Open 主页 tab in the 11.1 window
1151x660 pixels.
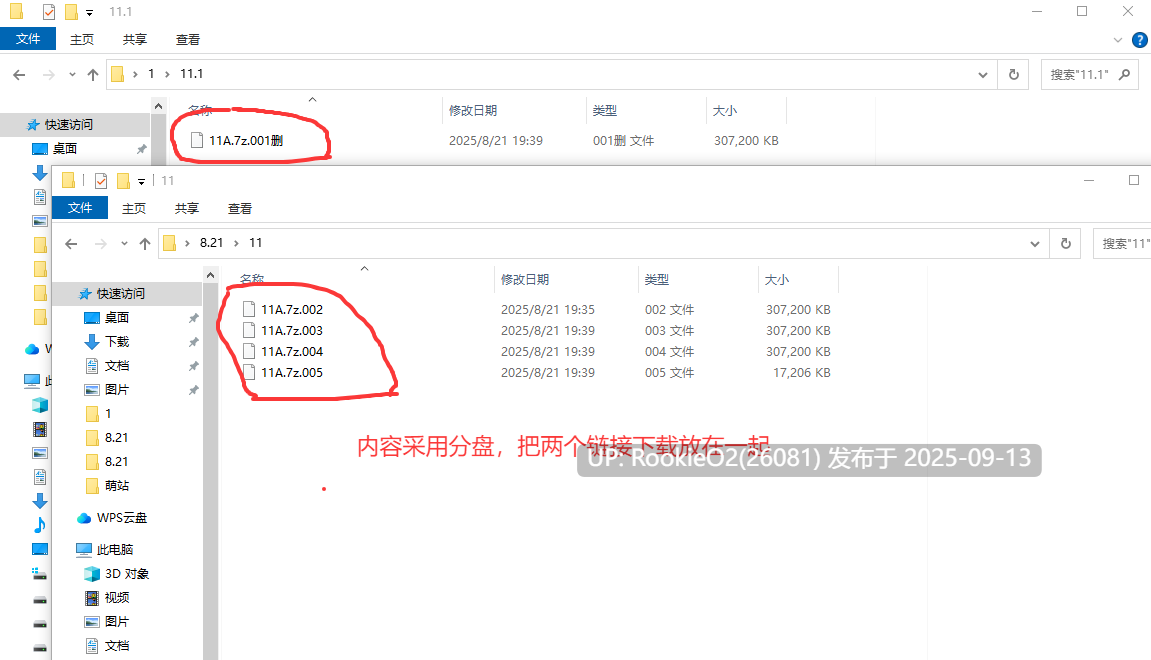[81, 40]
